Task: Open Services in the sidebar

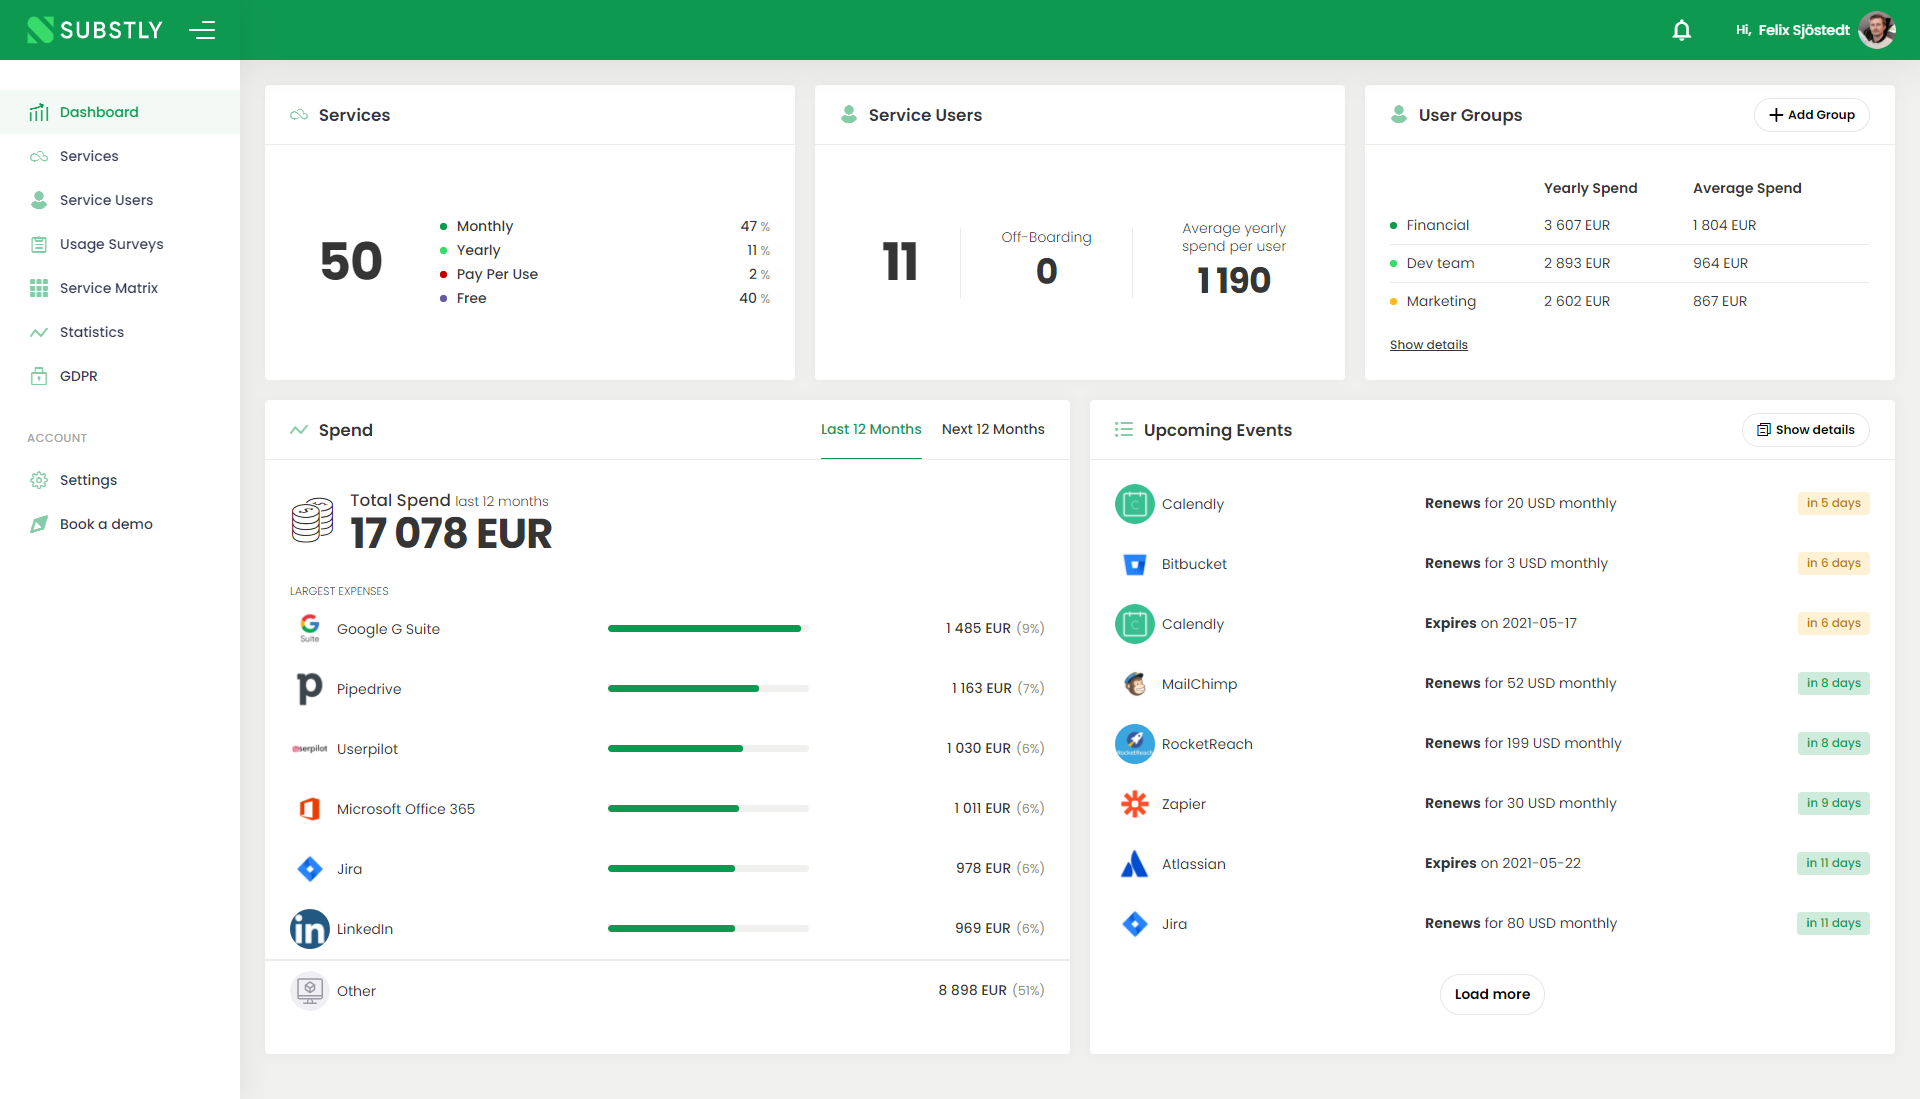Action: pyautogui.click(x=120, y=156)
